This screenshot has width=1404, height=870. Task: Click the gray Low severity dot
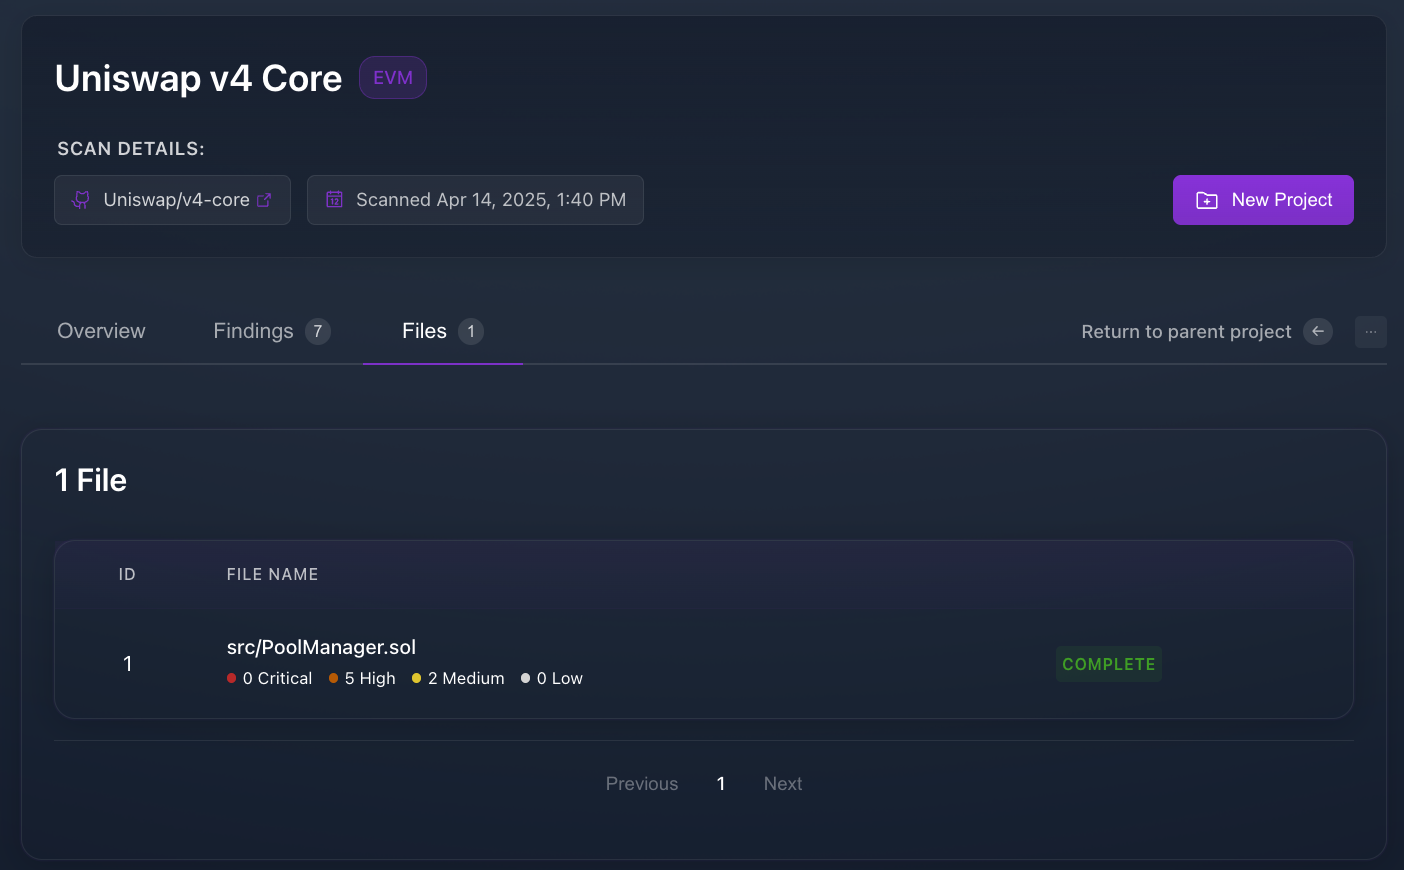[x=526, y=678]
